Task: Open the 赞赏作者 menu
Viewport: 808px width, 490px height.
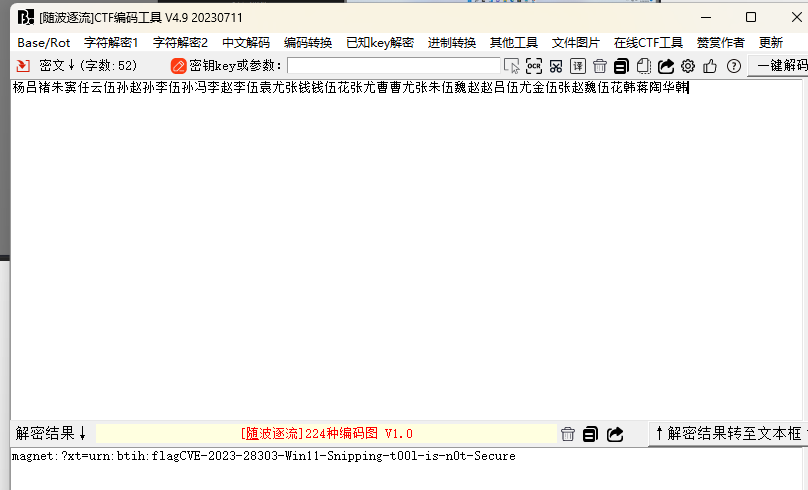Action: tap(720, 43)
